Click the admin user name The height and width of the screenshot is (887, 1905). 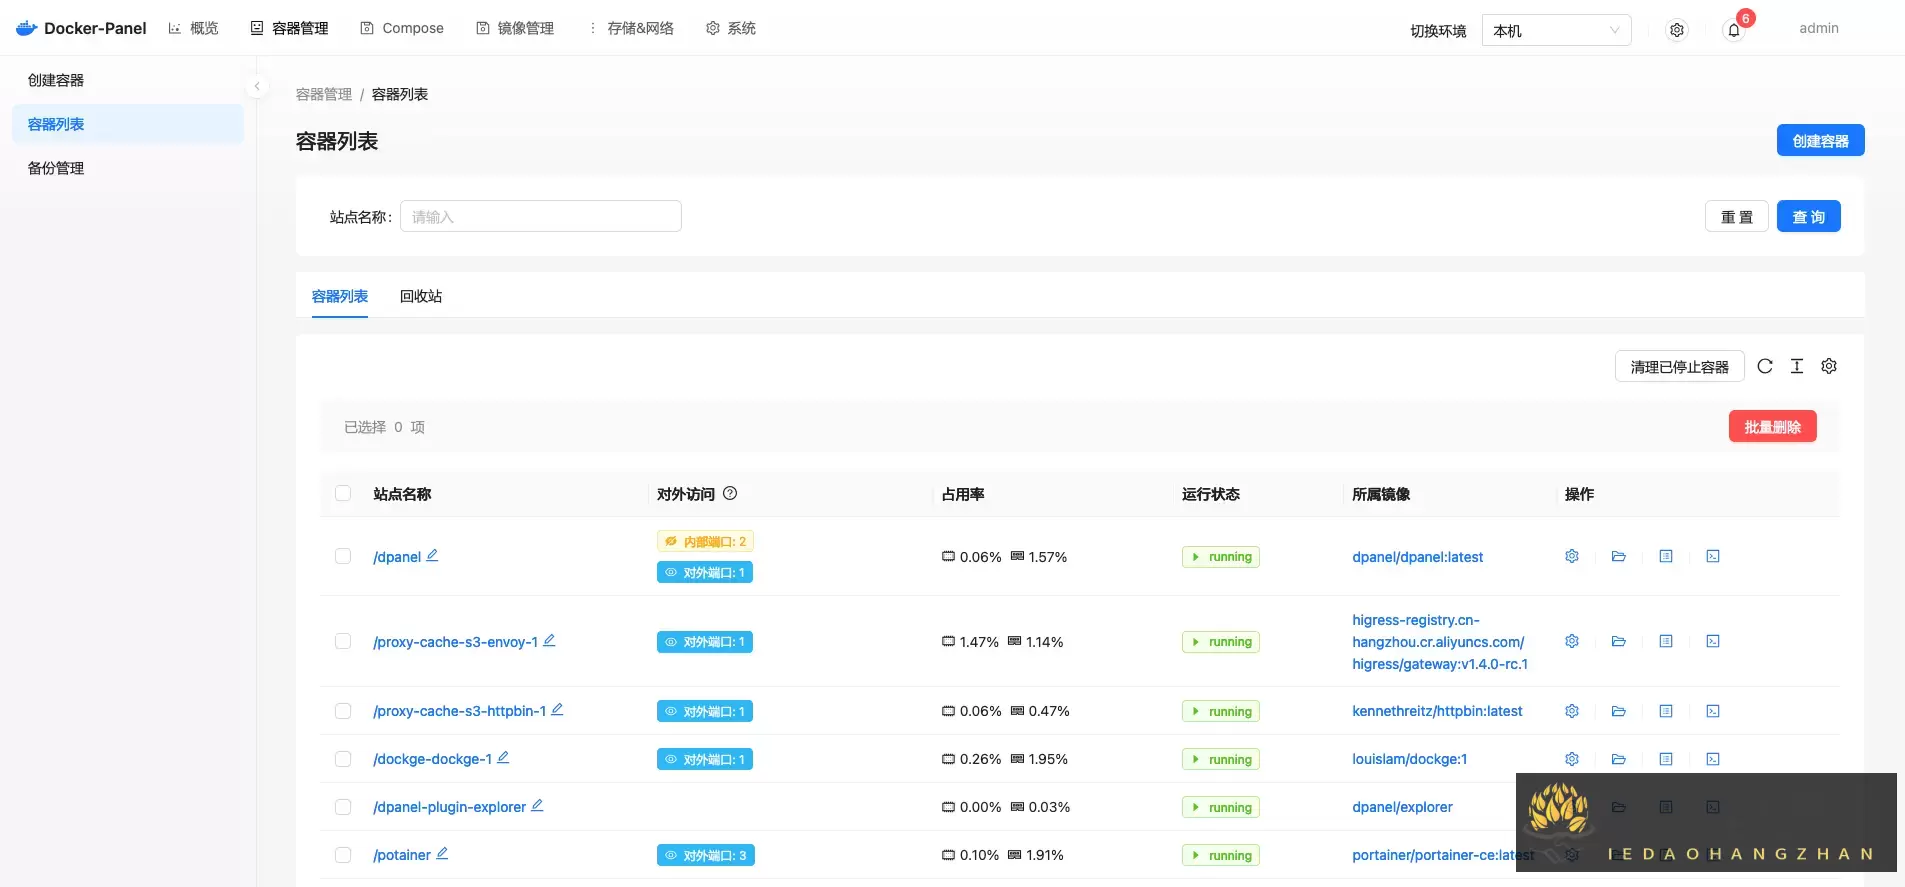(x=1819, y=28)
